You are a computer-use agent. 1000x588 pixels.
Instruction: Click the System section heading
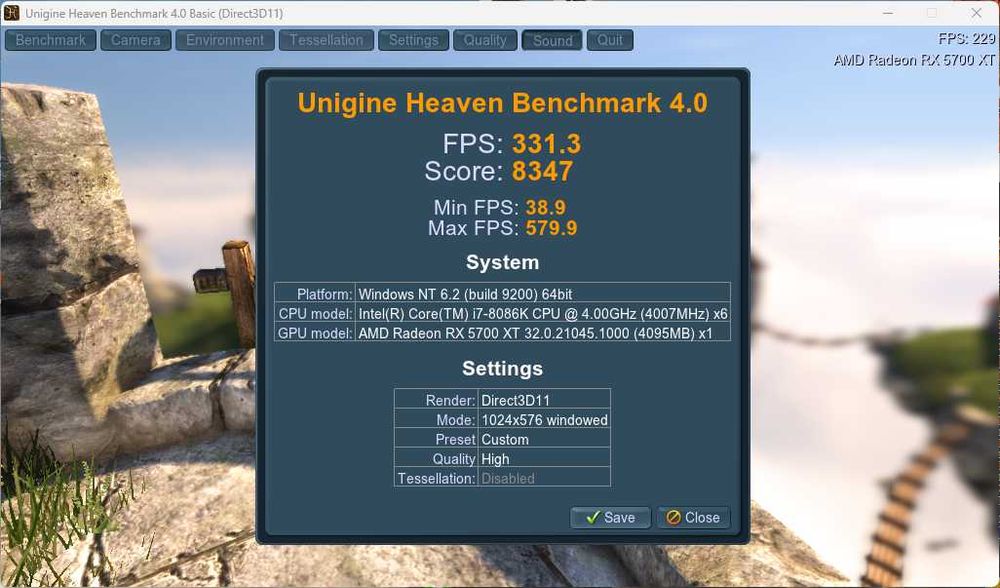[x=503, y=262]
